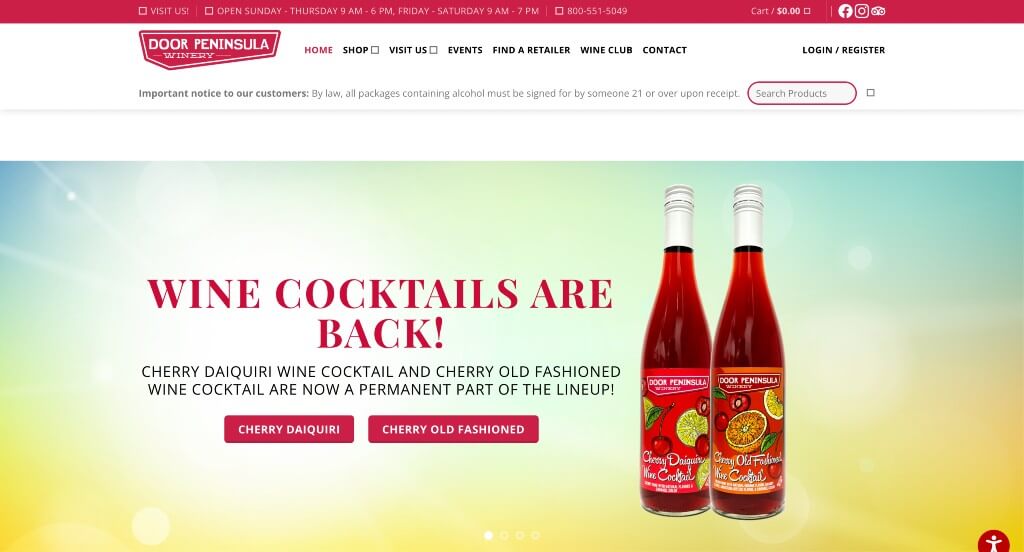Select the third slider dot
The width and height of the screenshot is (1024, 552).
tap(520, 535)
